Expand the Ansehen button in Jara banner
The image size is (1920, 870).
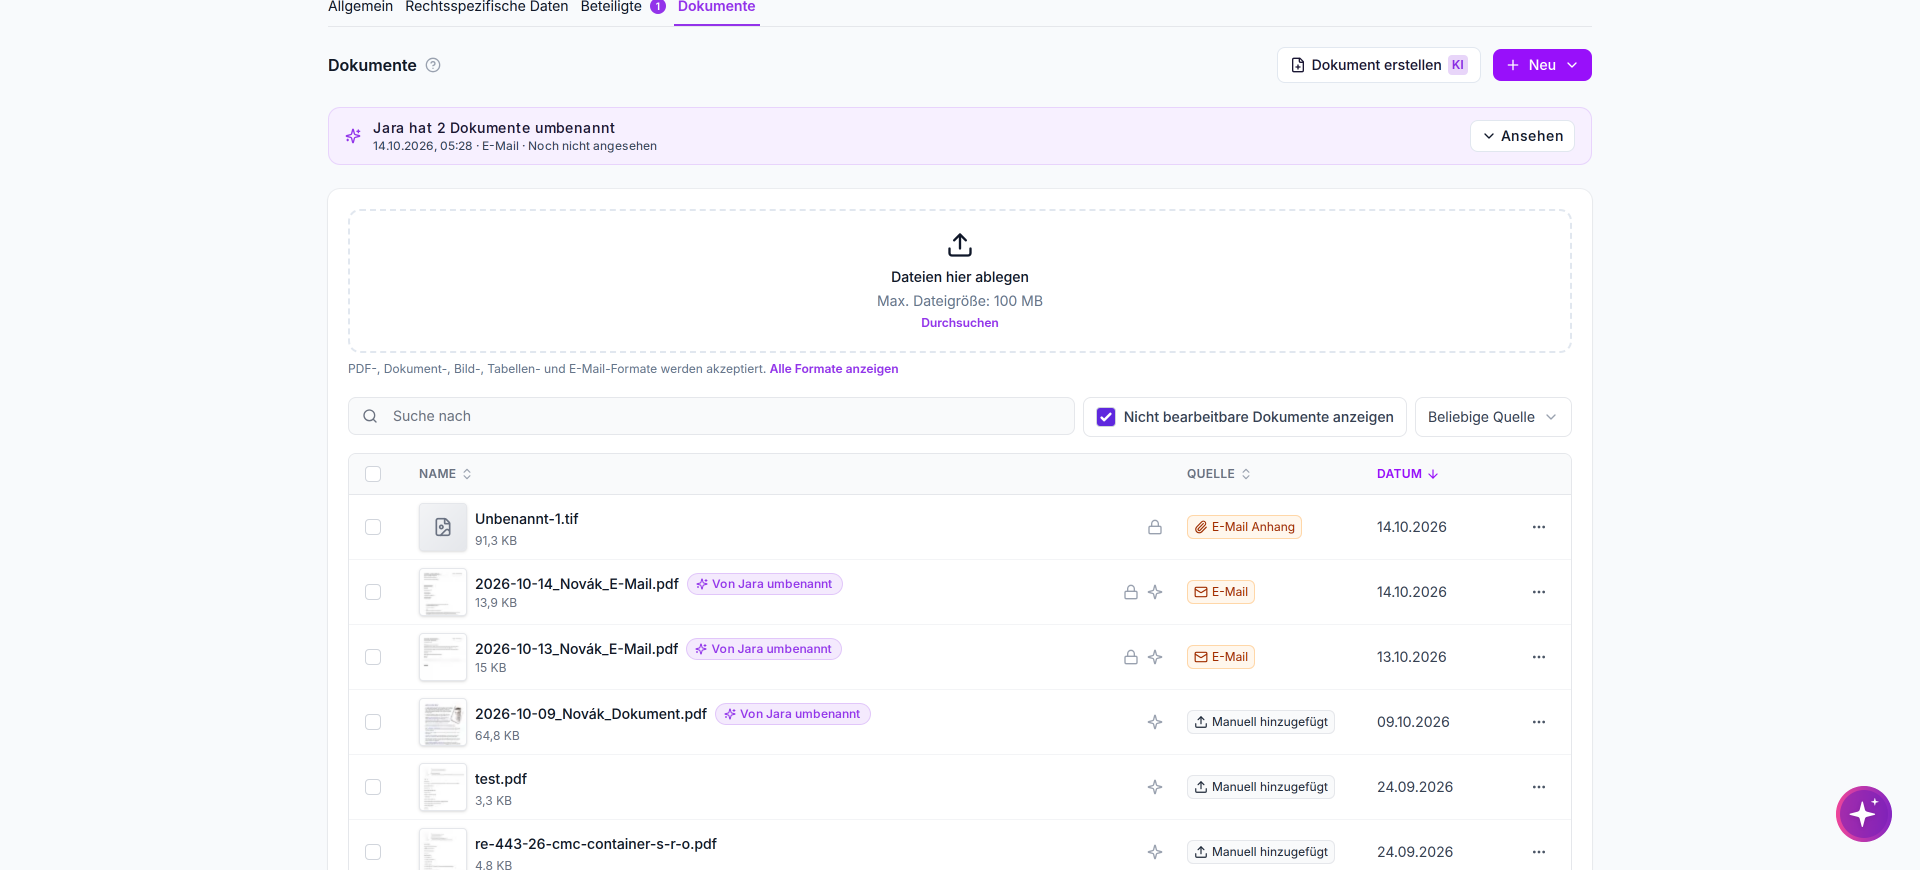pyautogui.click(x=1522, y=136)
